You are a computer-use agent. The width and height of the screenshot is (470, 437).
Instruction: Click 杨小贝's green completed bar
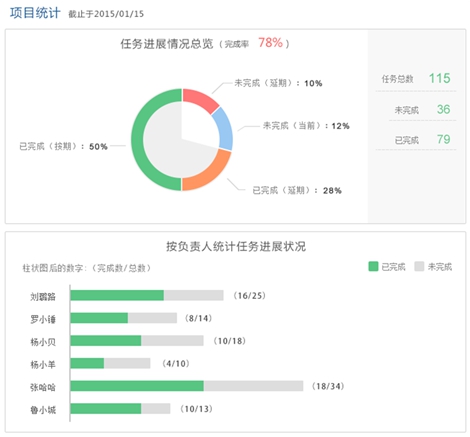(106, 341)
